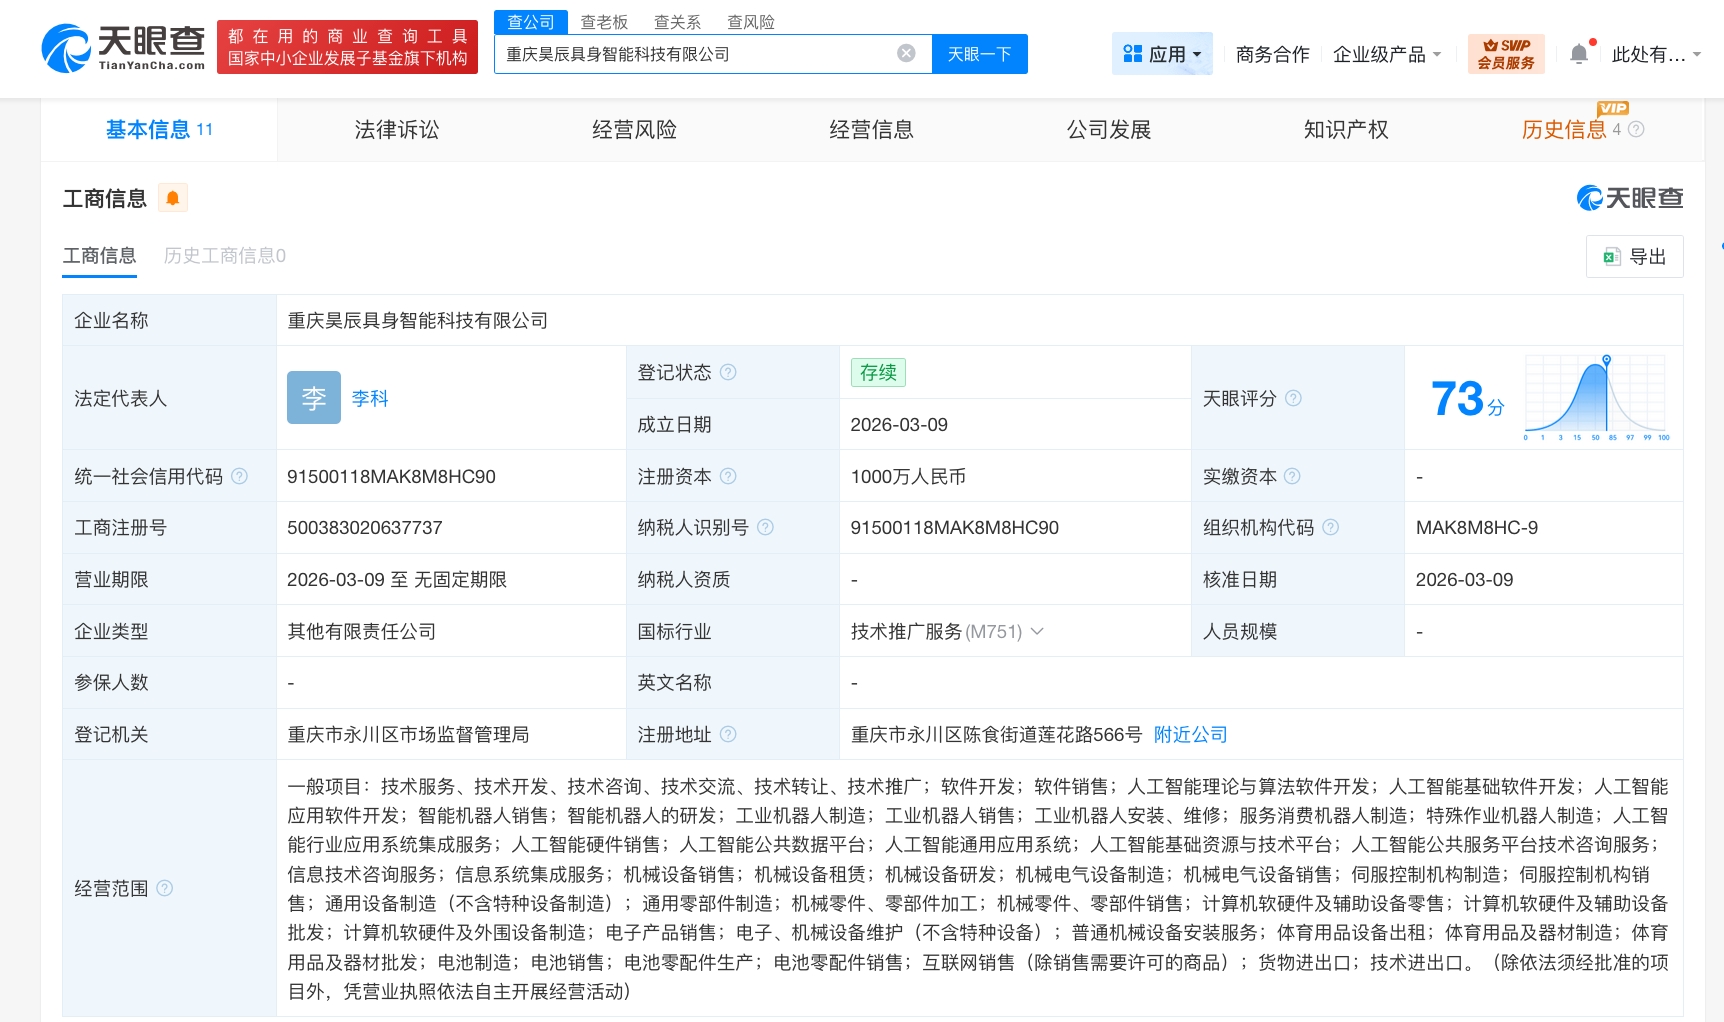Click the help icon beside 统一社会信用代码
This screenshot has height=1022, width=1724.
click(x=239, y=476)
